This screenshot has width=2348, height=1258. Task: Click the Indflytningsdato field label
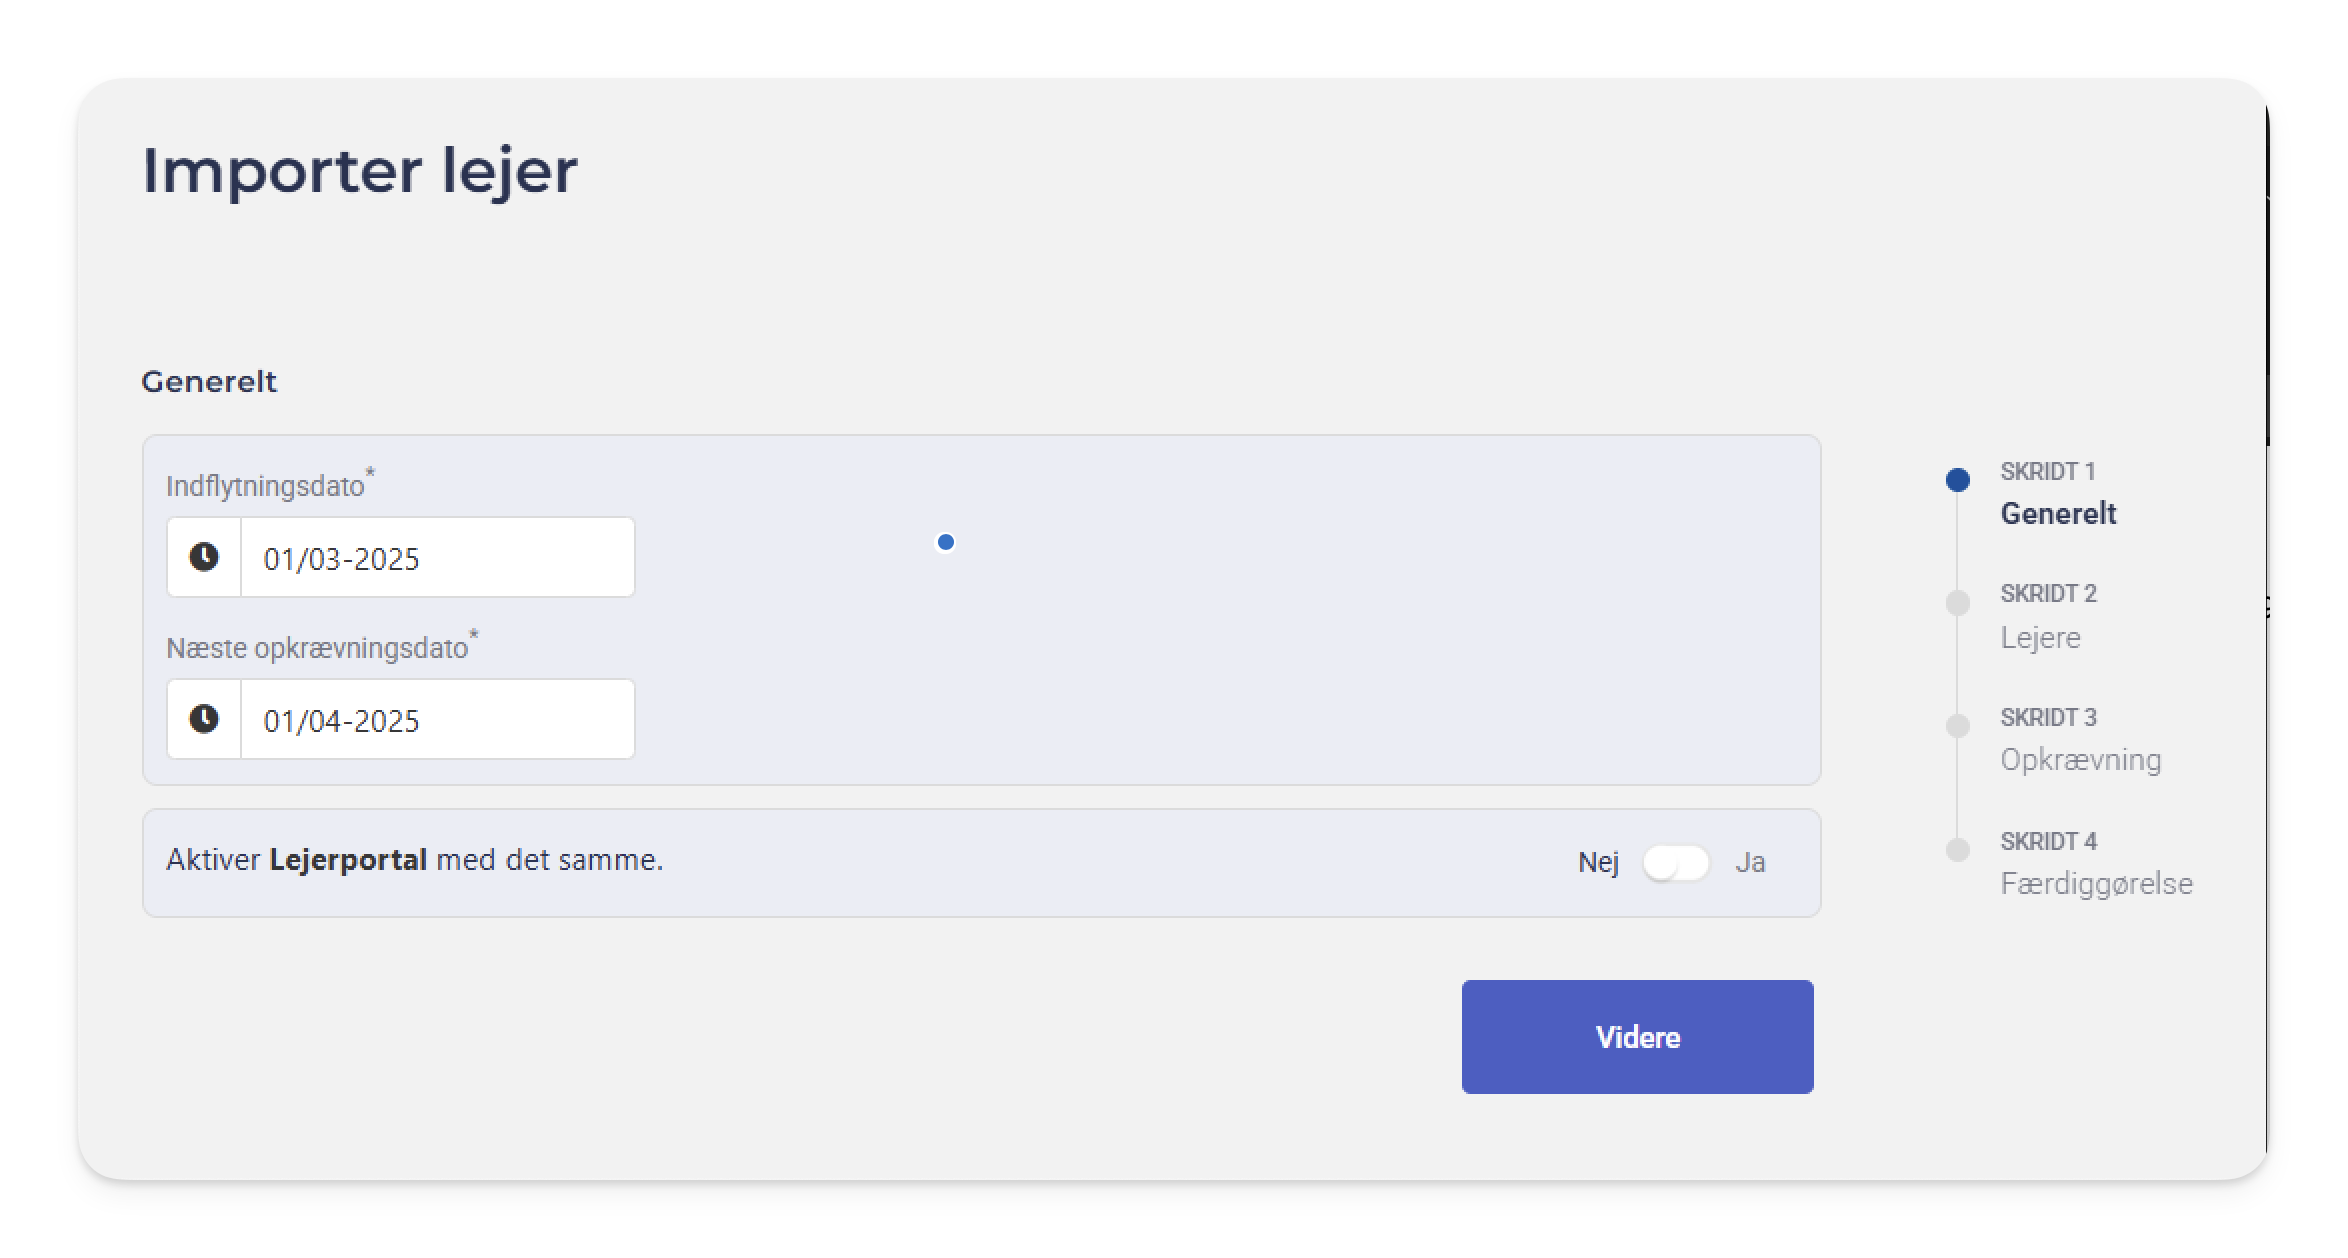[x=266, y=486]
